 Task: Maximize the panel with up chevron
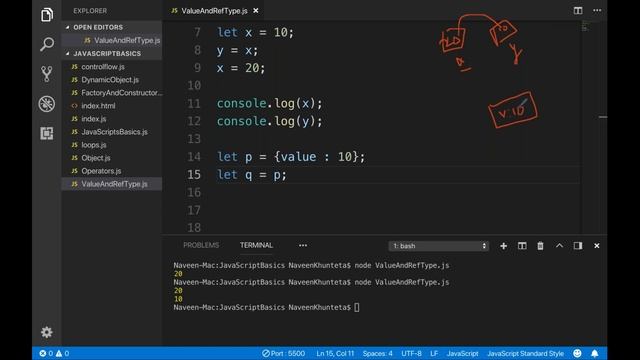pyautogui.click(x=559, y=246)
